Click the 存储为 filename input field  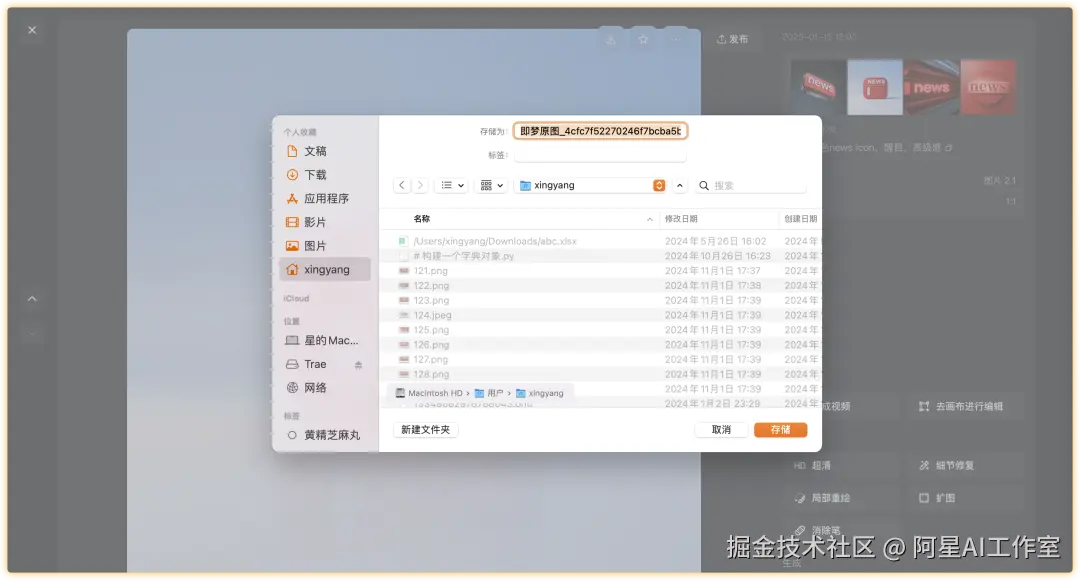(x=600, y=129)
